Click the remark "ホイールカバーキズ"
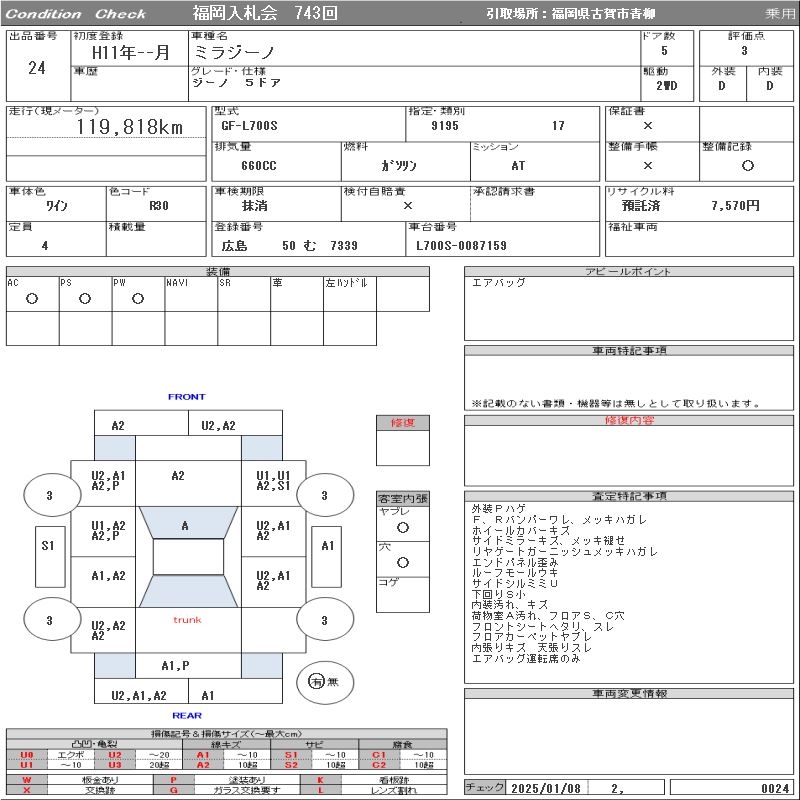This screenshot has width=800, height=800. [x=521, y=530]
